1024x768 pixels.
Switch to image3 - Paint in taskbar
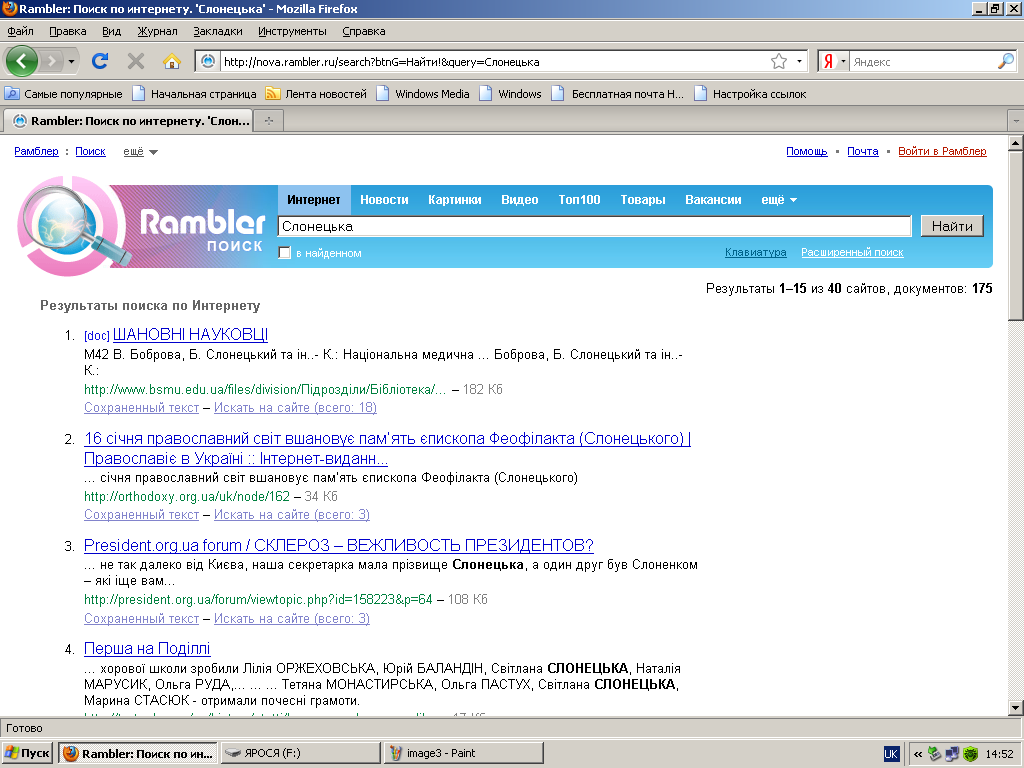pos(464,753)
